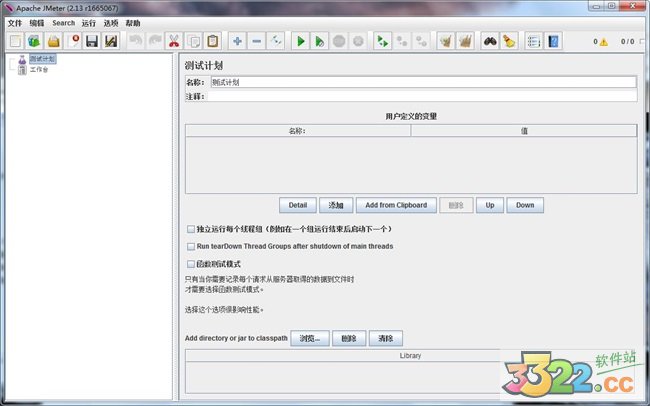650x406 pixels.
Task: Select 工作台 node in the tree
Action: coord(39,69)
